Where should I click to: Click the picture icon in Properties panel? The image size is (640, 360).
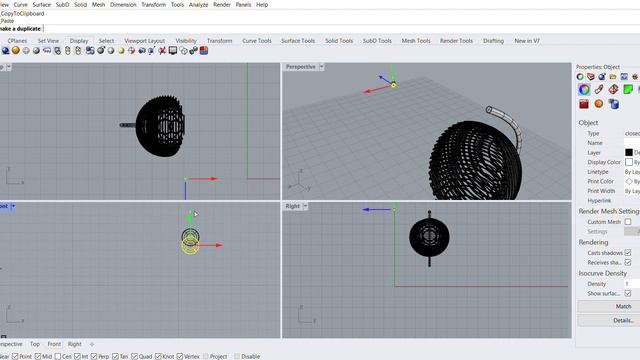click(624, 76)
